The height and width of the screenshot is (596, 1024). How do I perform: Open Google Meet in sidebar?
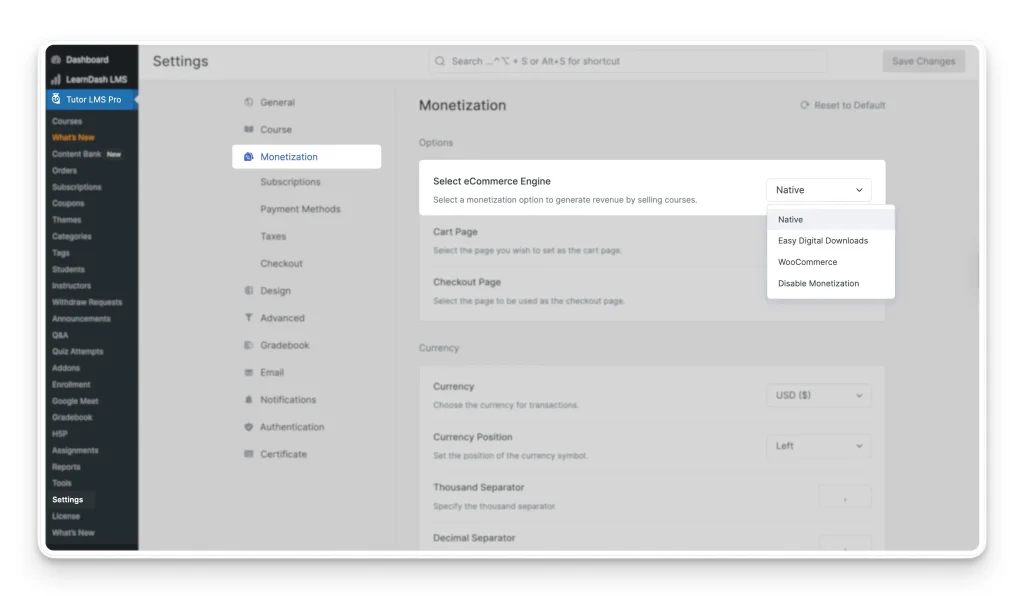75,401
